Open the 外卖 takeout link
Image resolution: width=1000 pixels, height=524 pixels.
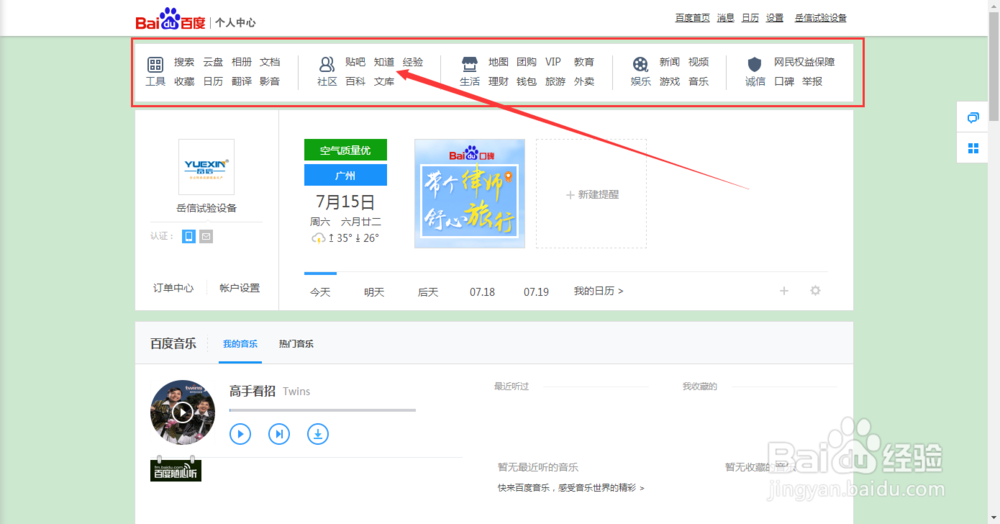pyautogui.click(x=584, y=82)
